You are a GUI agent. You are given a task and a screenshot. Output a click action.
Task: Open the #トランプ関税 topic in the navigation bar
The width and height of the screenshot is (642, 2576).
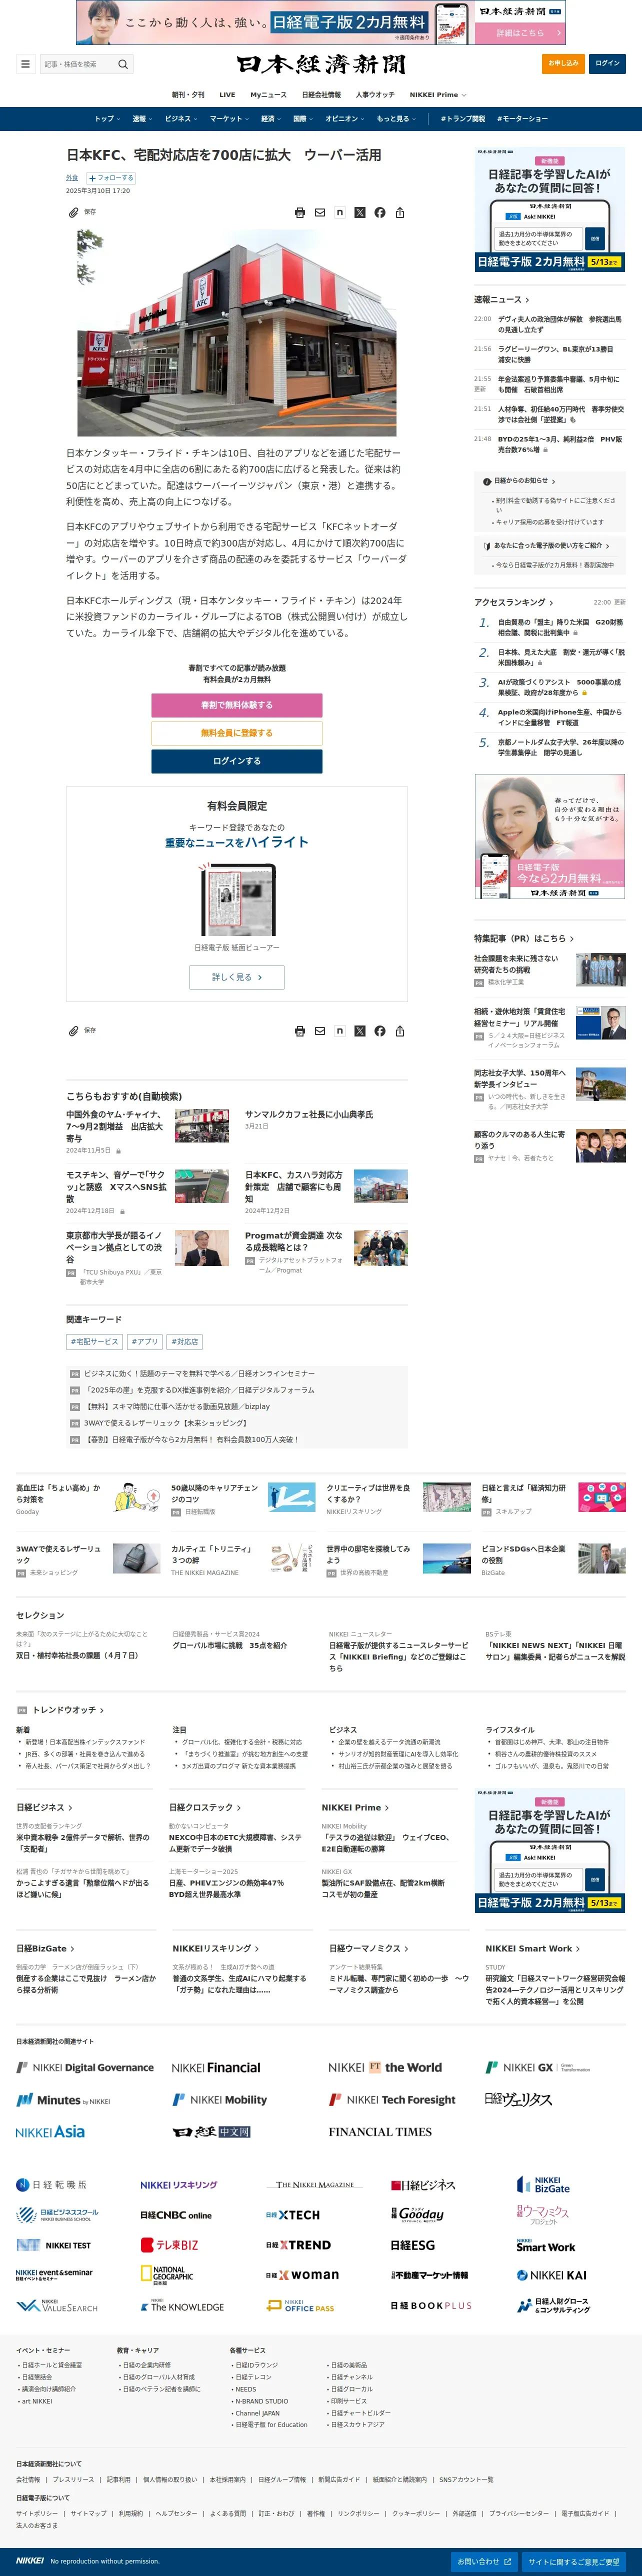click(x=463, y=119)
